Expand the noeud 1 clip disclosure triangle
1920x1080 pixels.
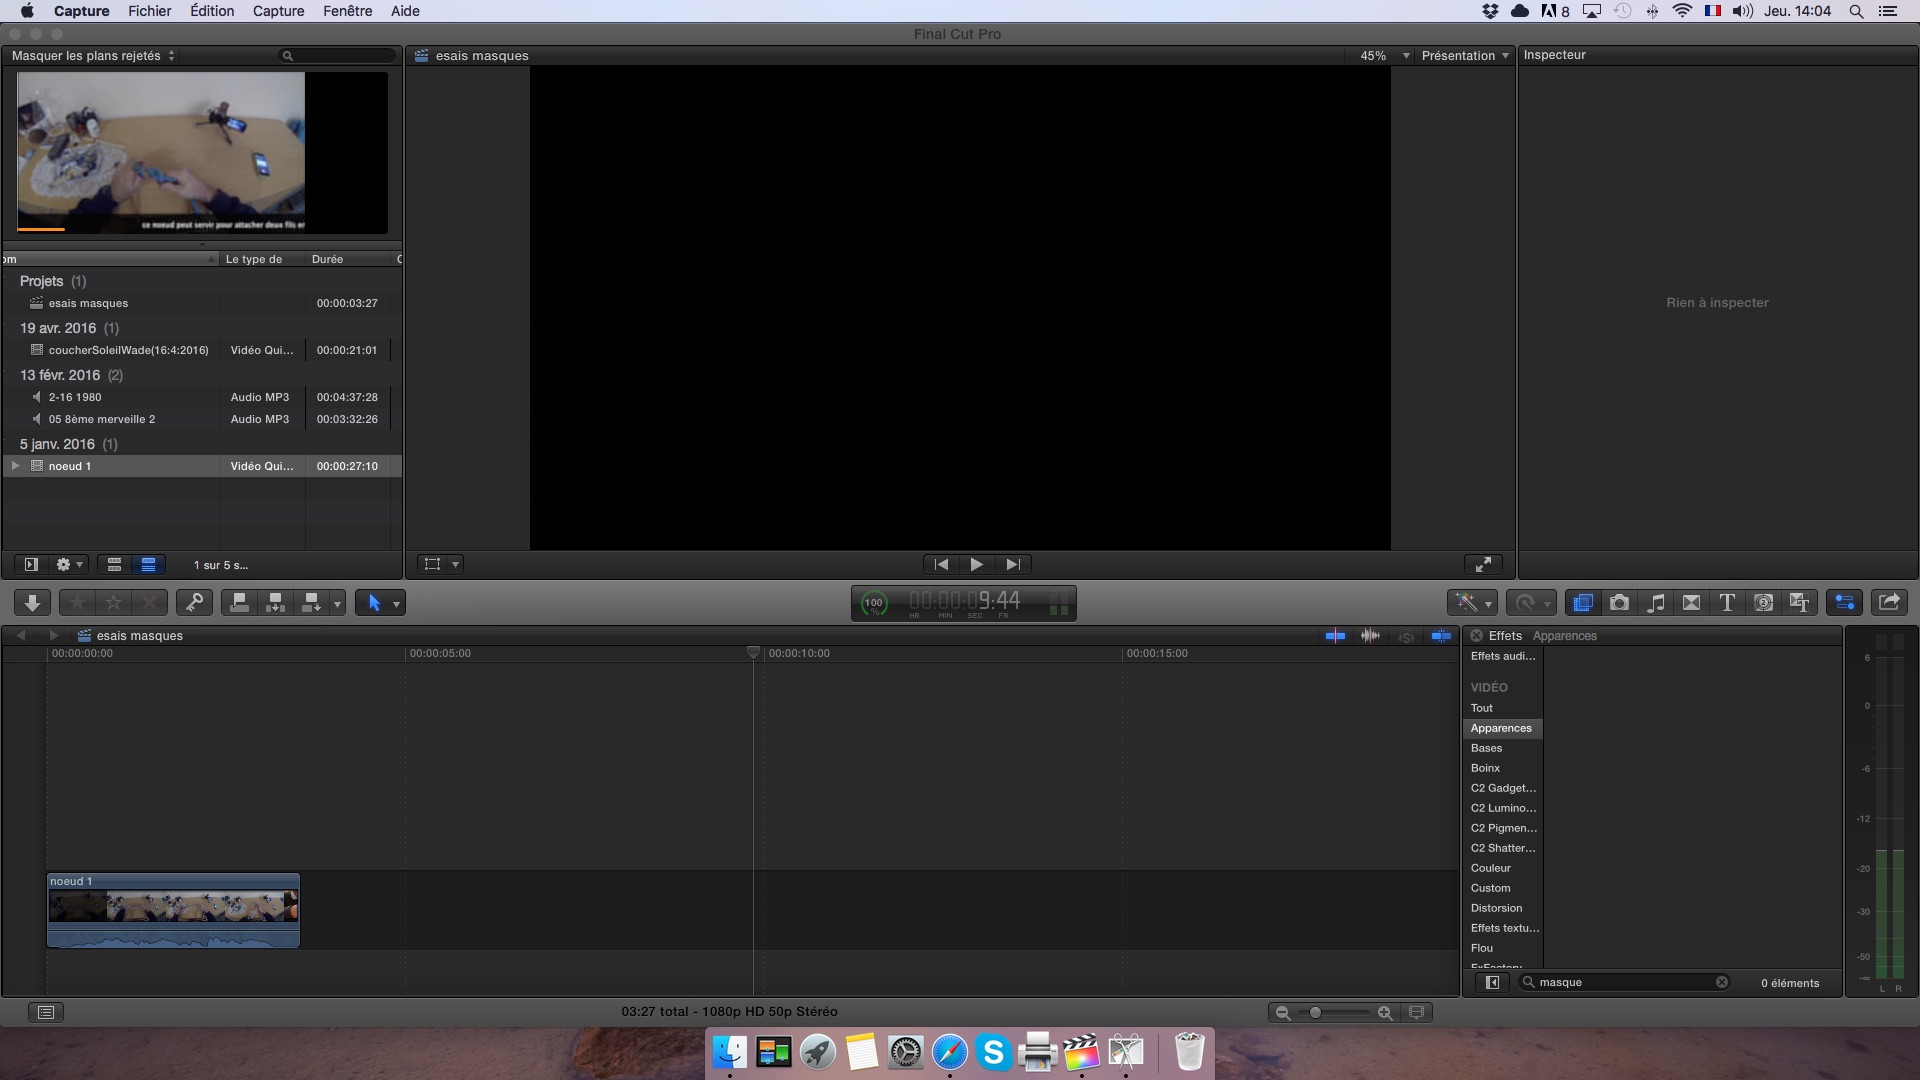15,466
